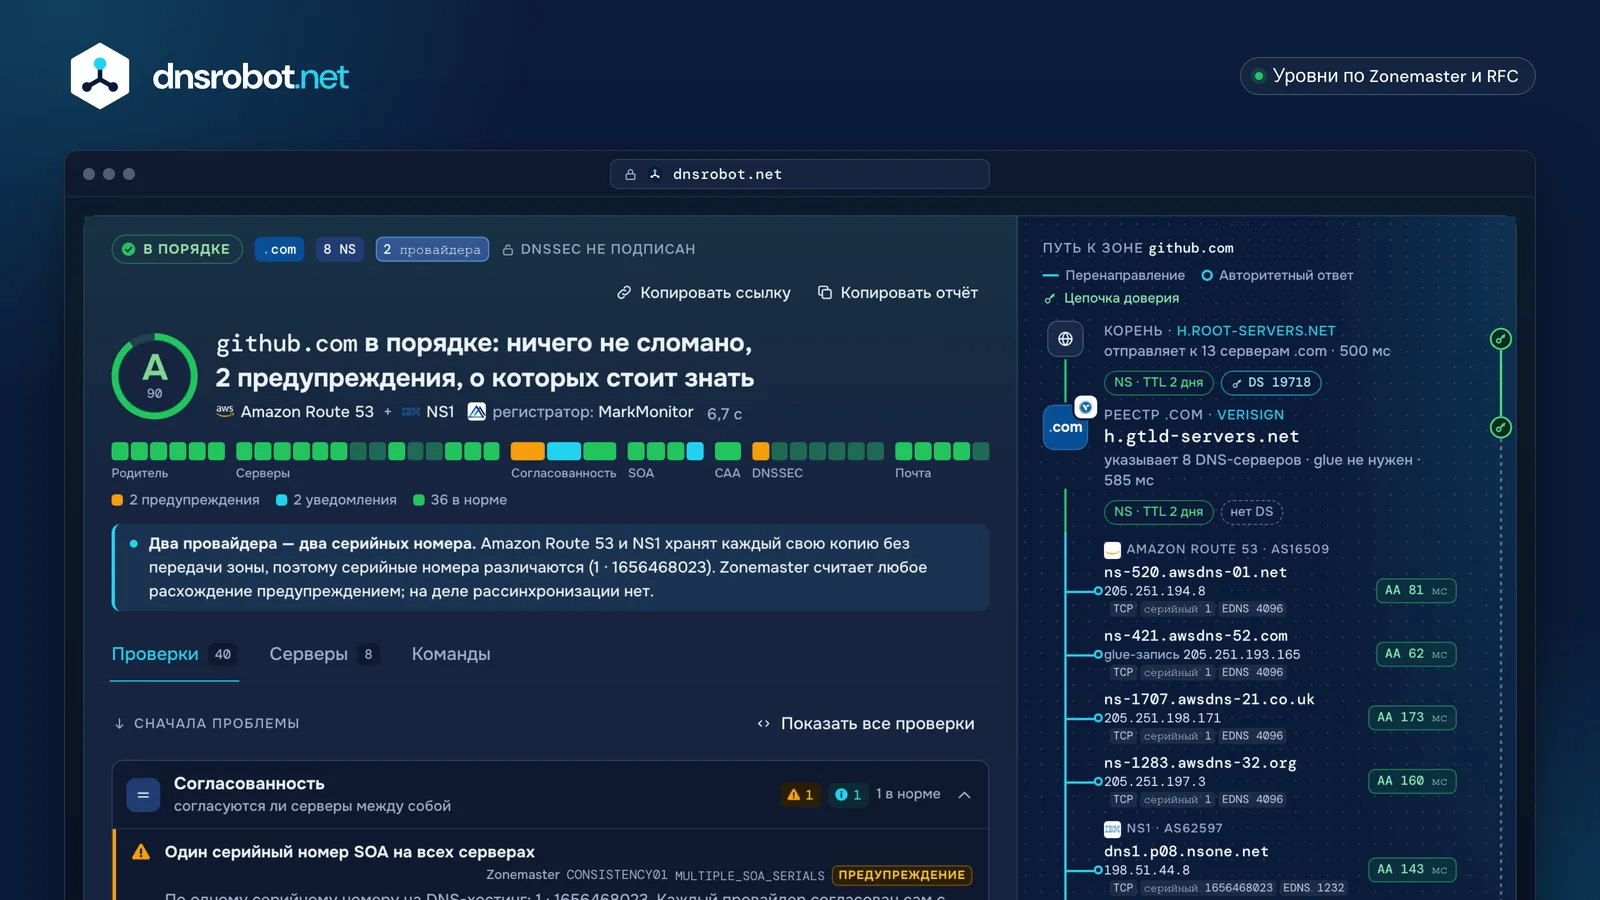The width and height of the screenshot is (1600, 900).
Task: Click server ns-421.awsdns-52.com
Action: point(1196,636)
